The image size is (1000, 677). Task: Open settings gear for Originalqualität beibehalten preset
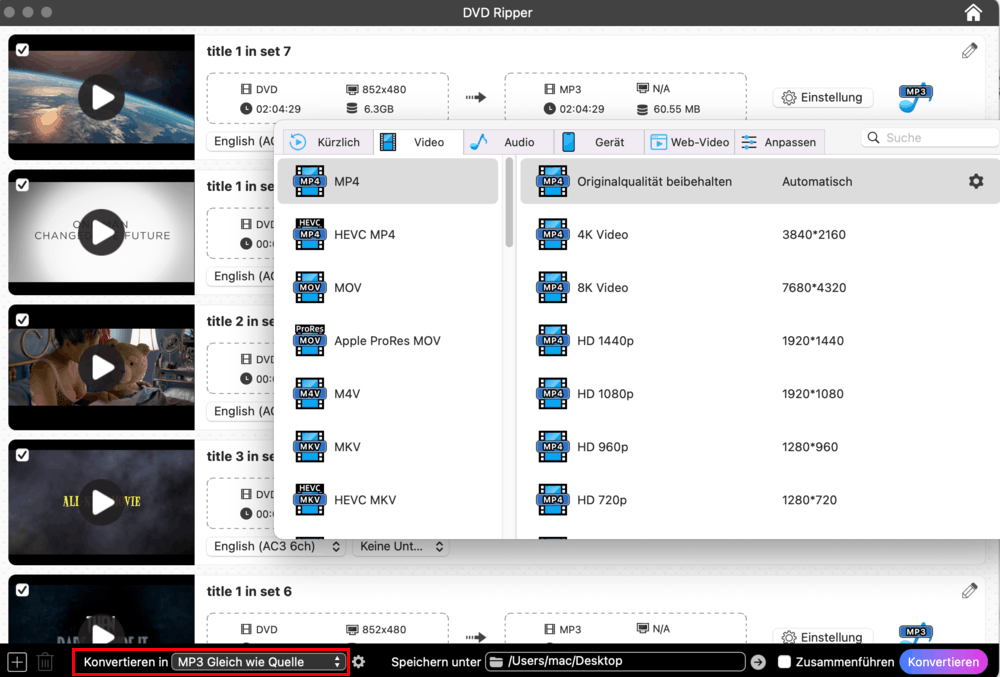(x=976, y=181)
